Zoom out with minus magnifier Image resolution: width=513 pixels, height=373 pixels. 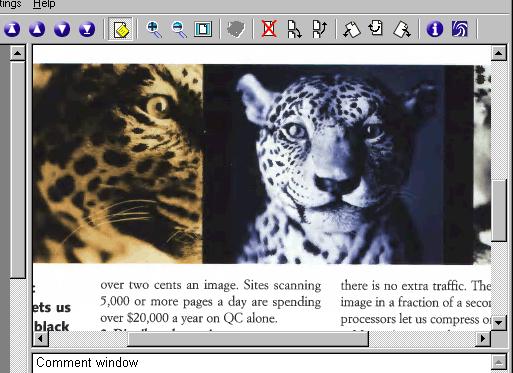coord(179,29)
